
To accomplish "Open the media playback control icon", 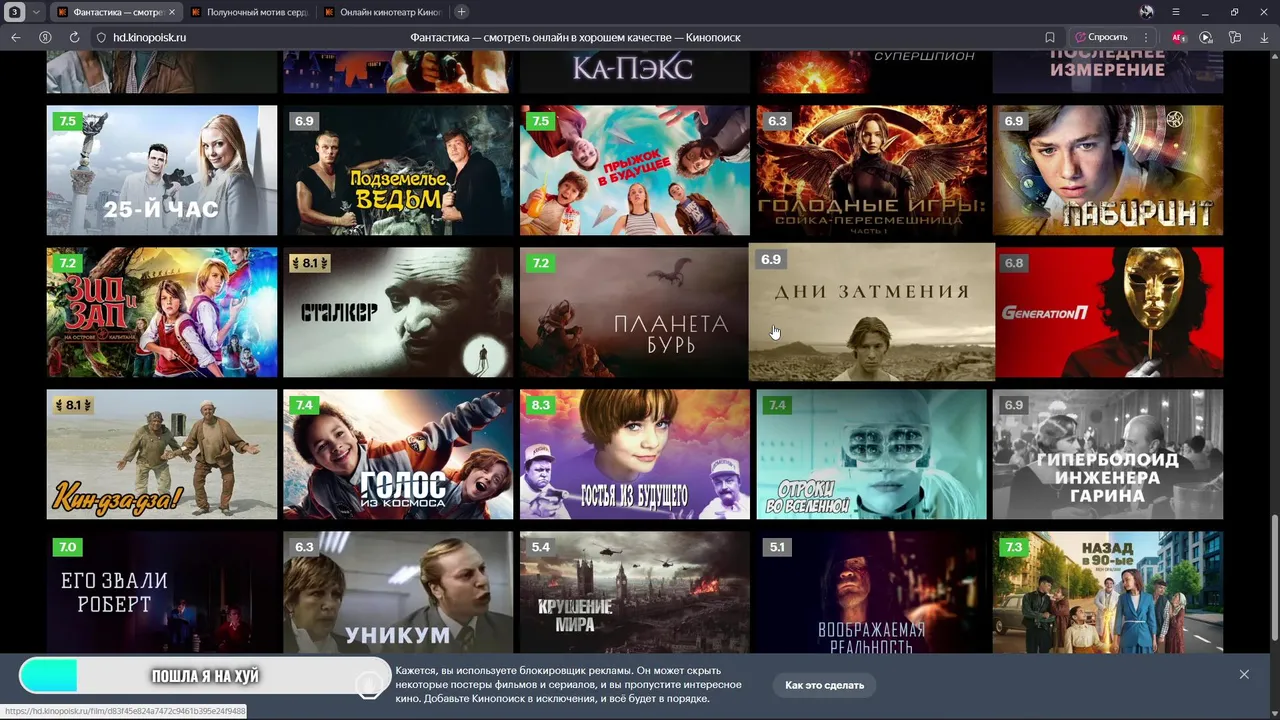I will pyautogui.click(x=1206, y=37).
